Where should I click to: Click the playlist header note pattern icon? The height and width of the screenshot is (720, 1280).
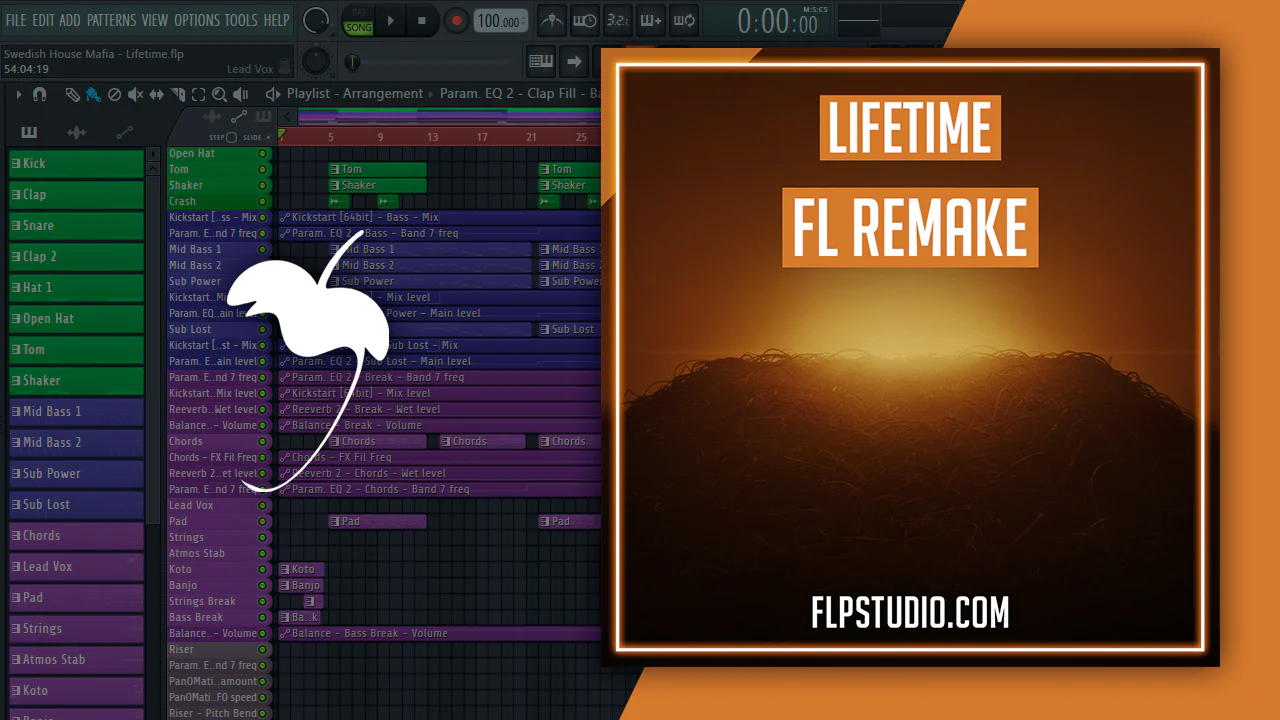(263, 118)
